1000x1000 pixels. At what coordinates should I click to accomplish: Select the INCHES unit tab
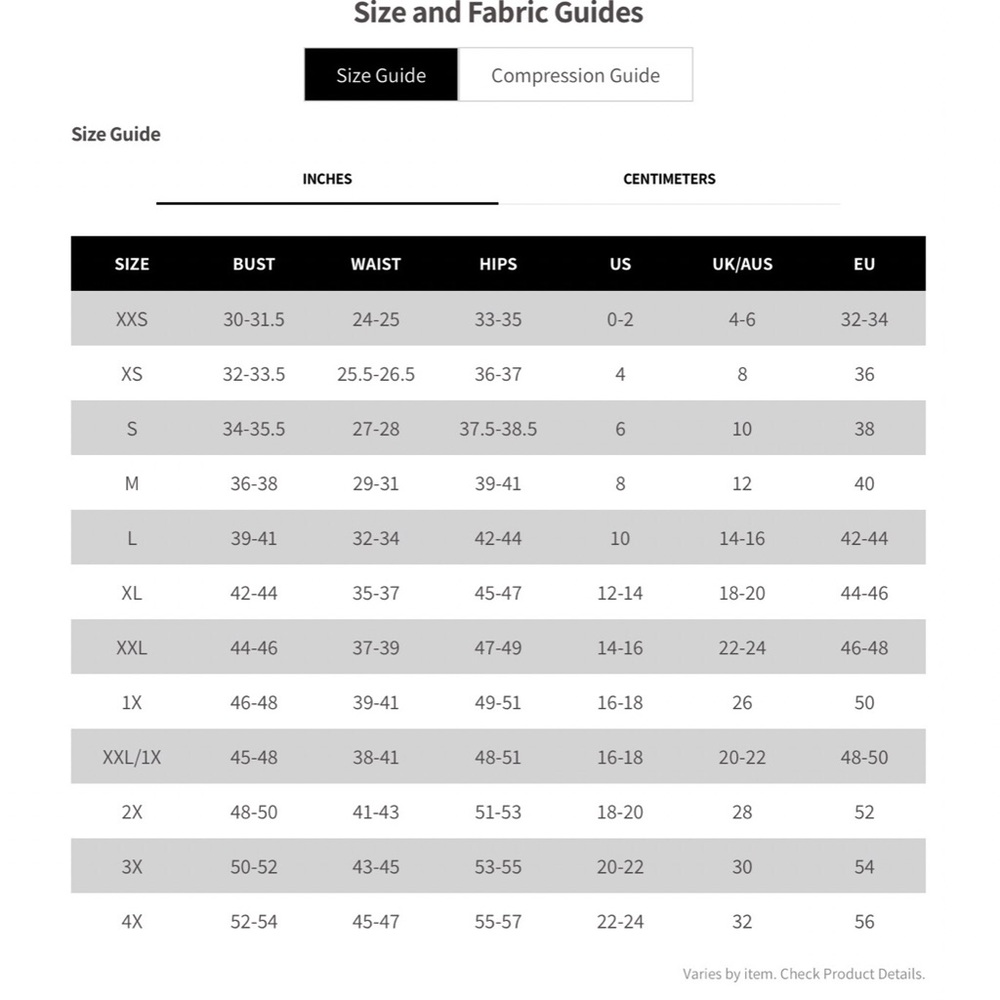[x=327, y=179]
